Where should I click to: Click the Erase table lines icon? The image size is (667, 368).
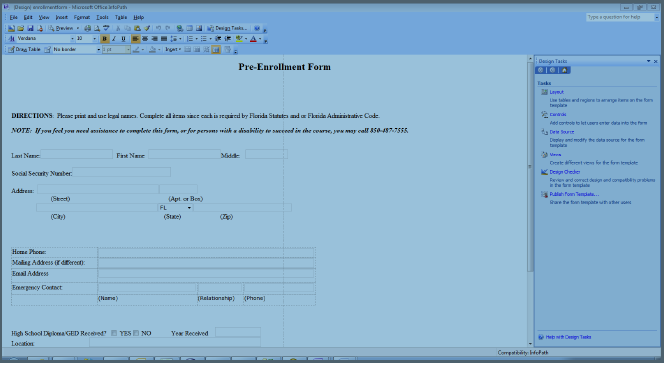[47, 50]
